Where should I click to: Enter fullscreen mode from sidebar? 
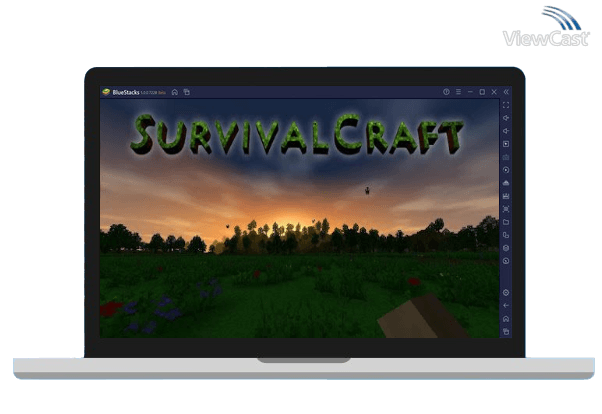pos(506,105)
